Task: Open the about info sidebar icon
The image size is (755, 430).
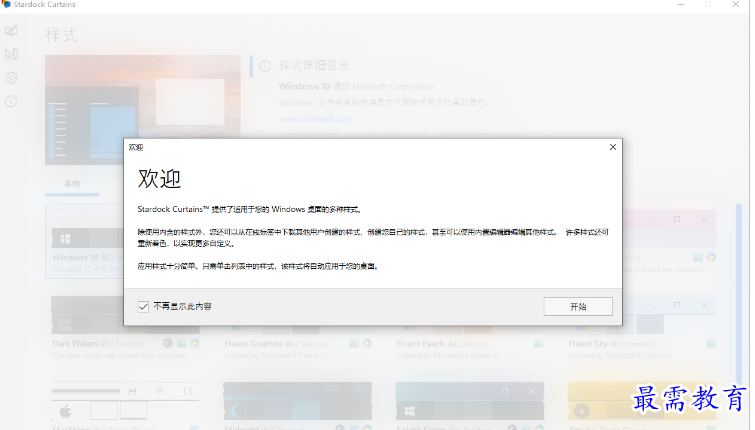Action: (11, 101)
